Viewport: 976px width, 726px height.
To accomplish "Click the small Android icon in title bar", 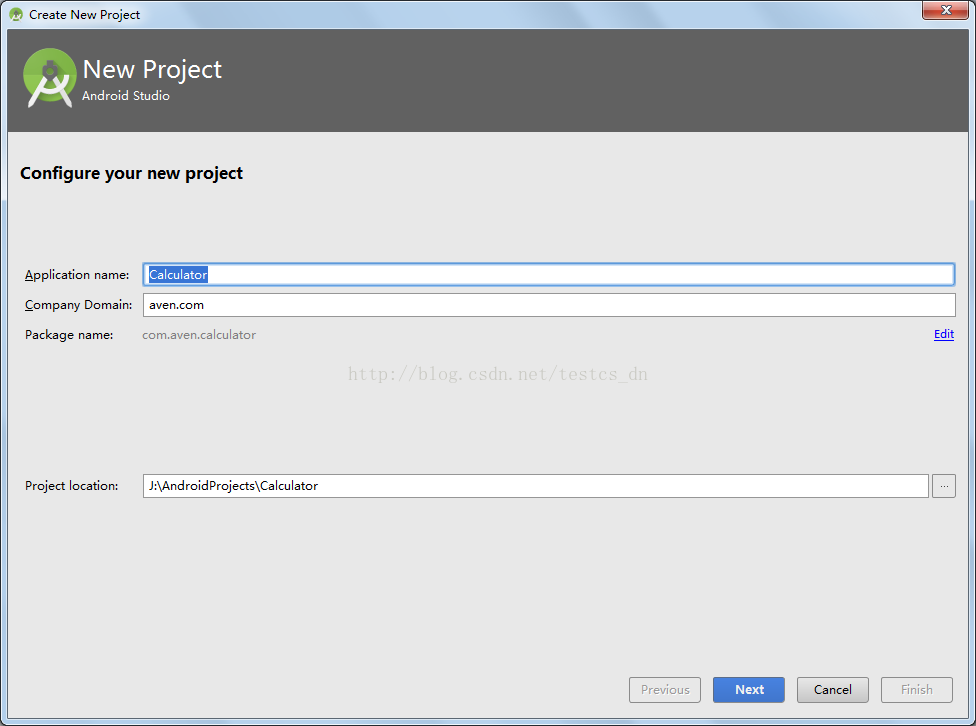I will coord(16,14).
